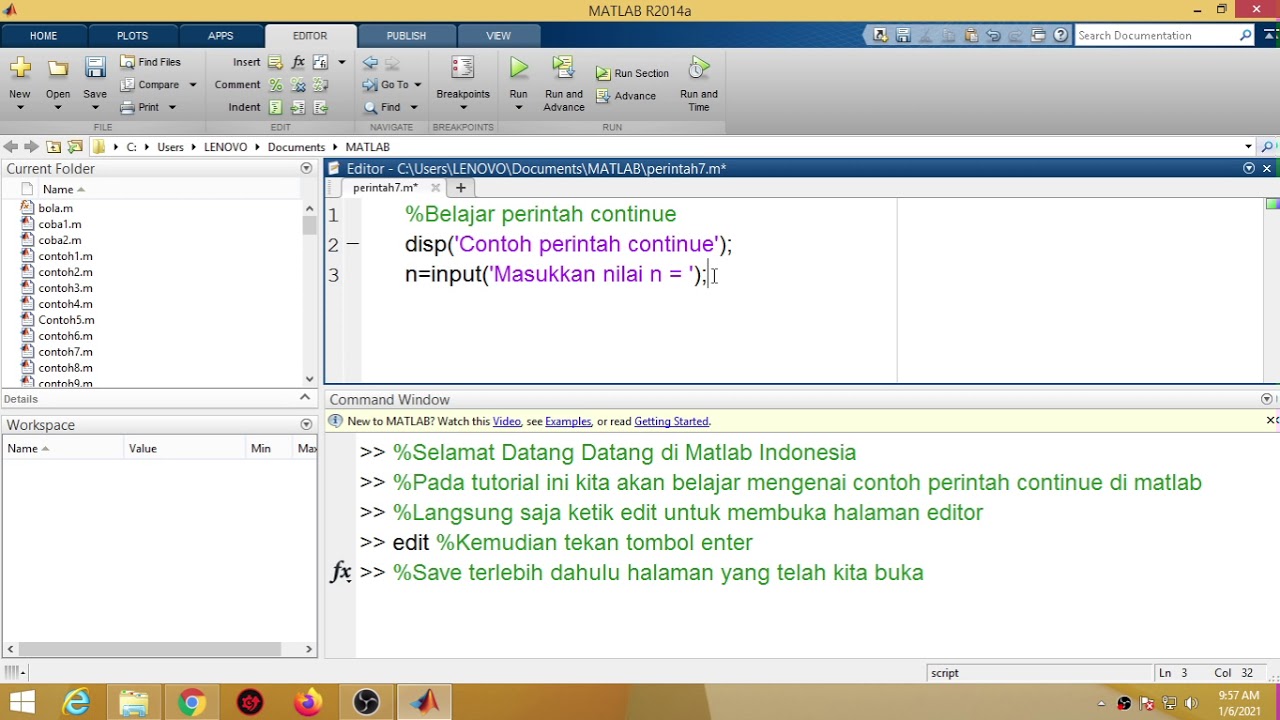This screenshot has height=720, width=1280.
Task: Click Run Section
Action: click(x=632, y=73)
